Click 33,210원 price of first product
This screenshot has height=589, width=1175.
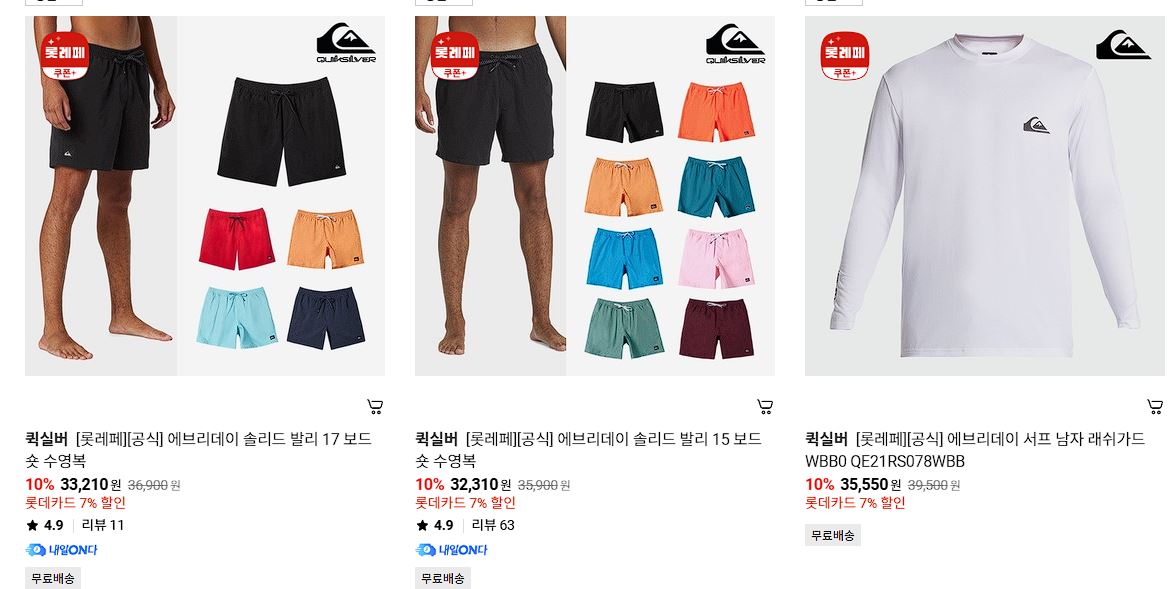(x=90, y=485)
